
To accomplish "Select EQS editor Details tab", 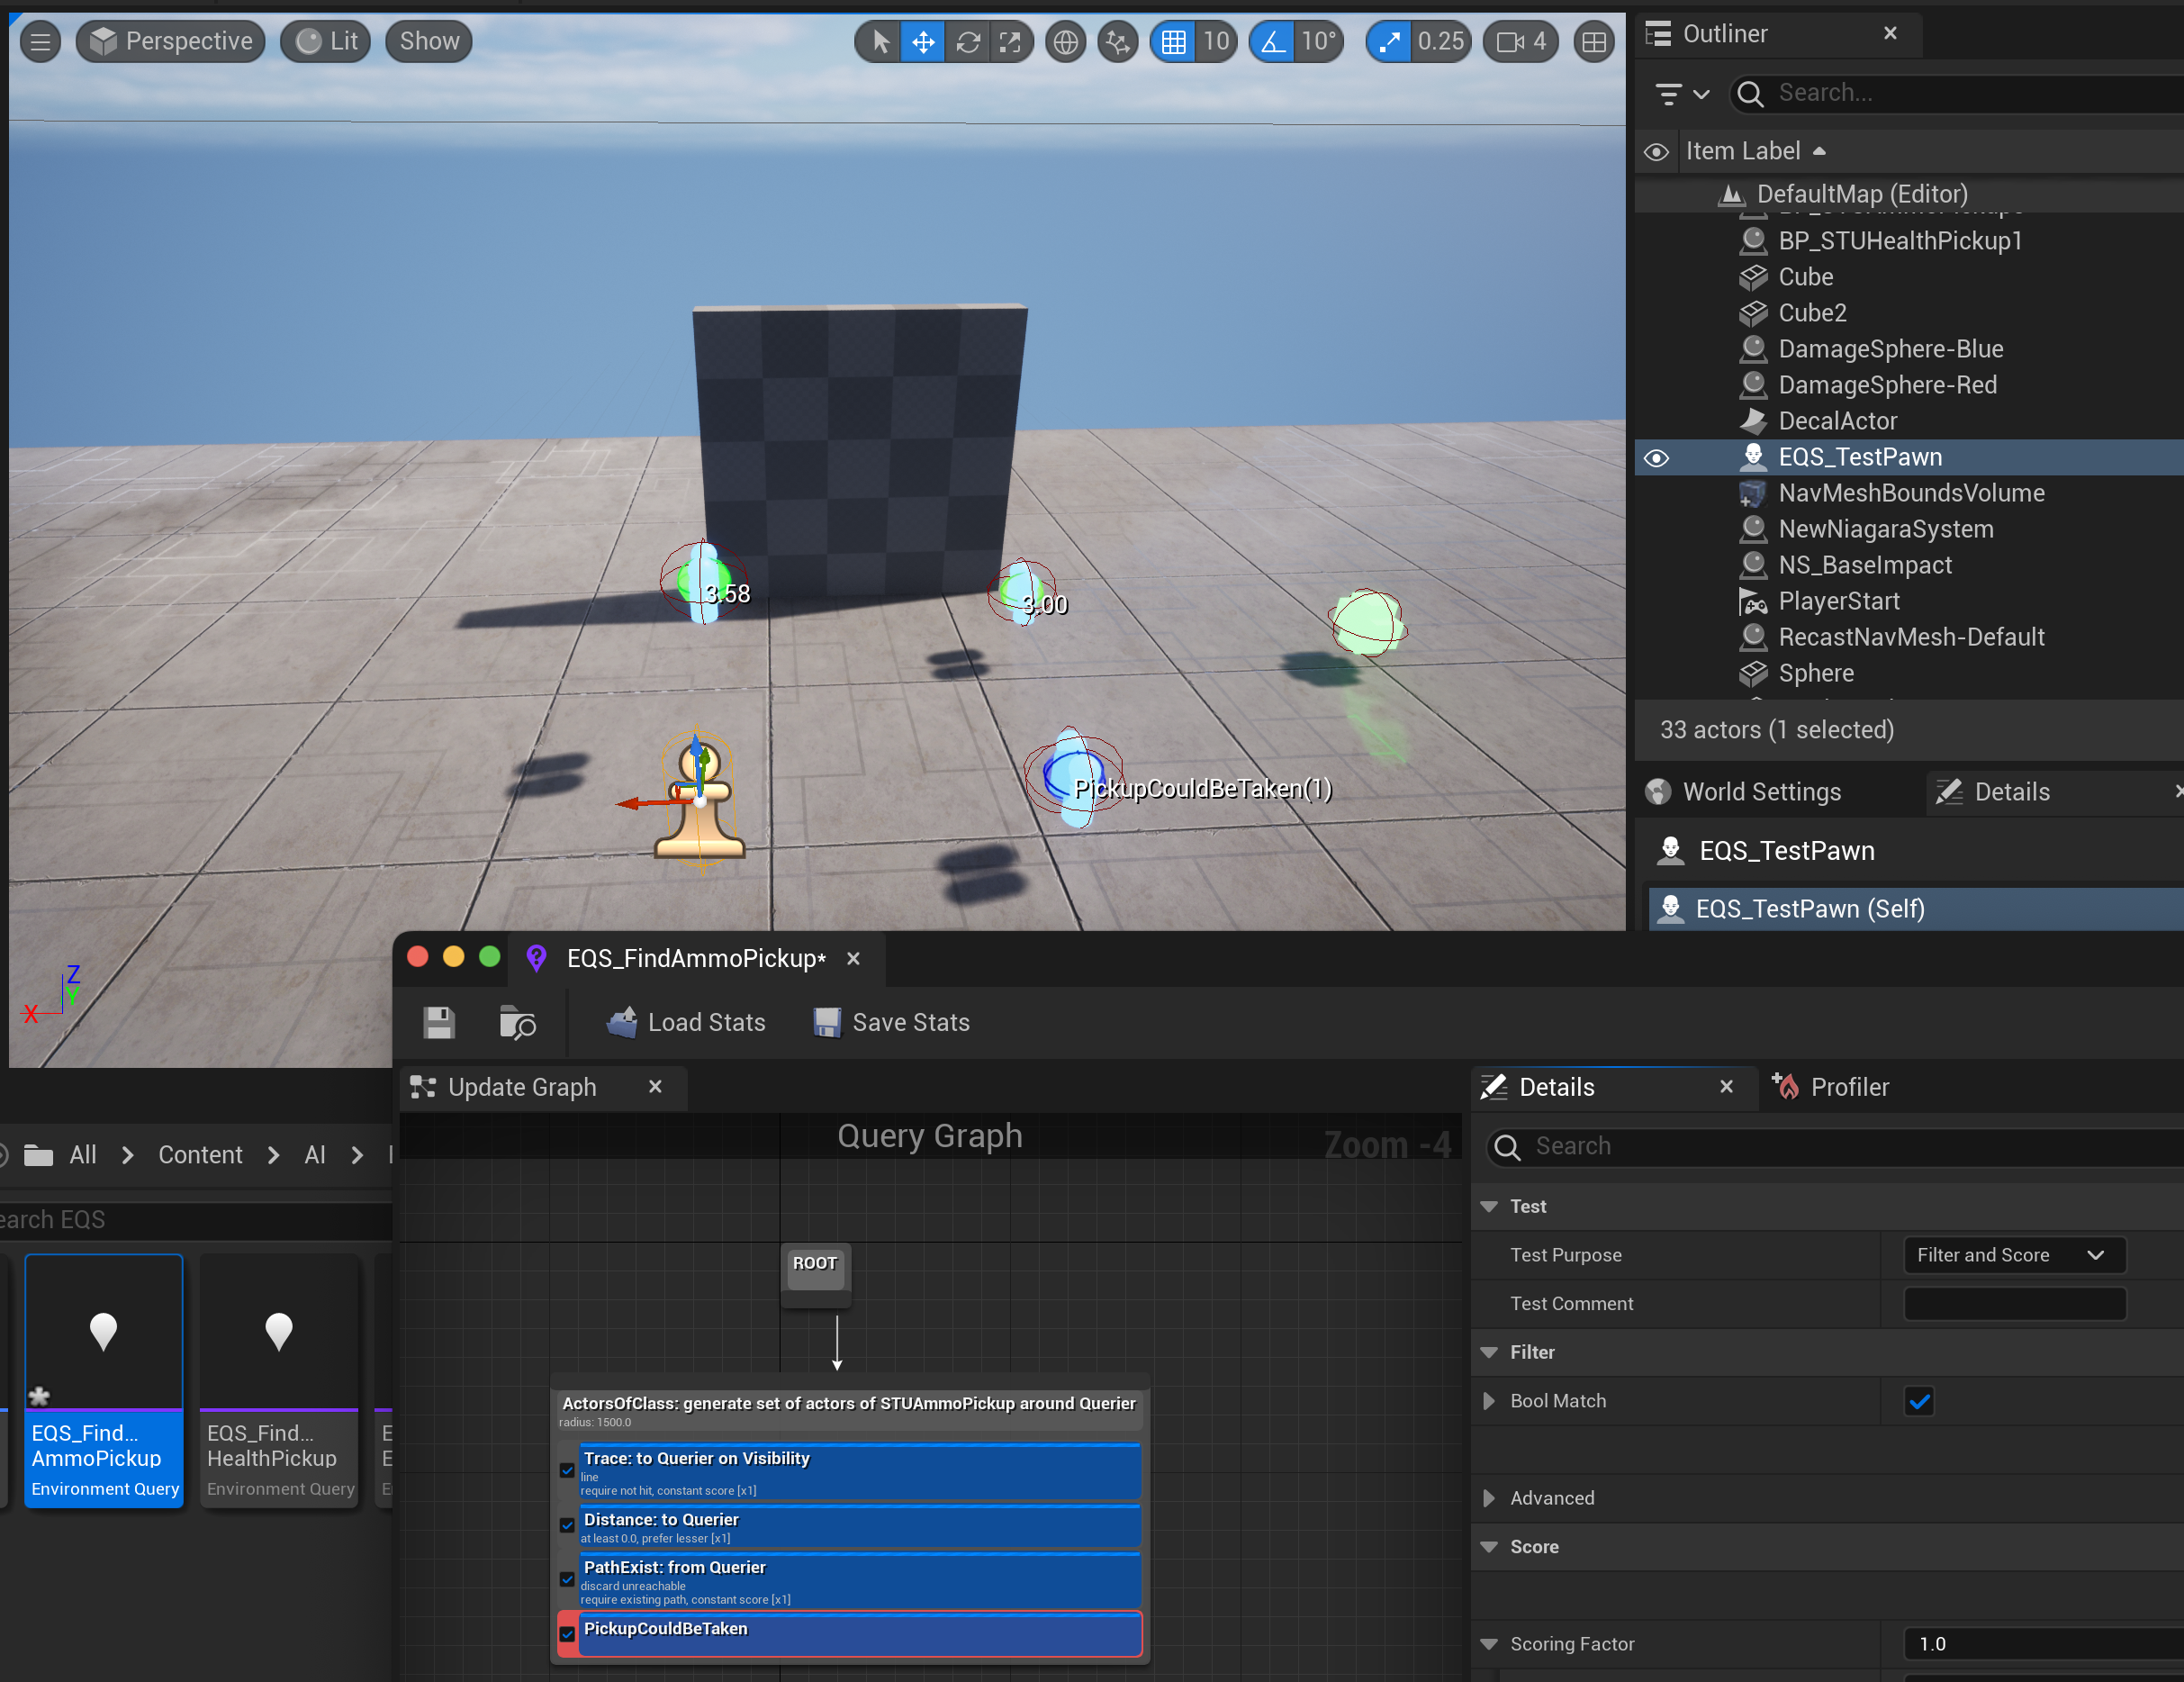I will point(1556,1087).
